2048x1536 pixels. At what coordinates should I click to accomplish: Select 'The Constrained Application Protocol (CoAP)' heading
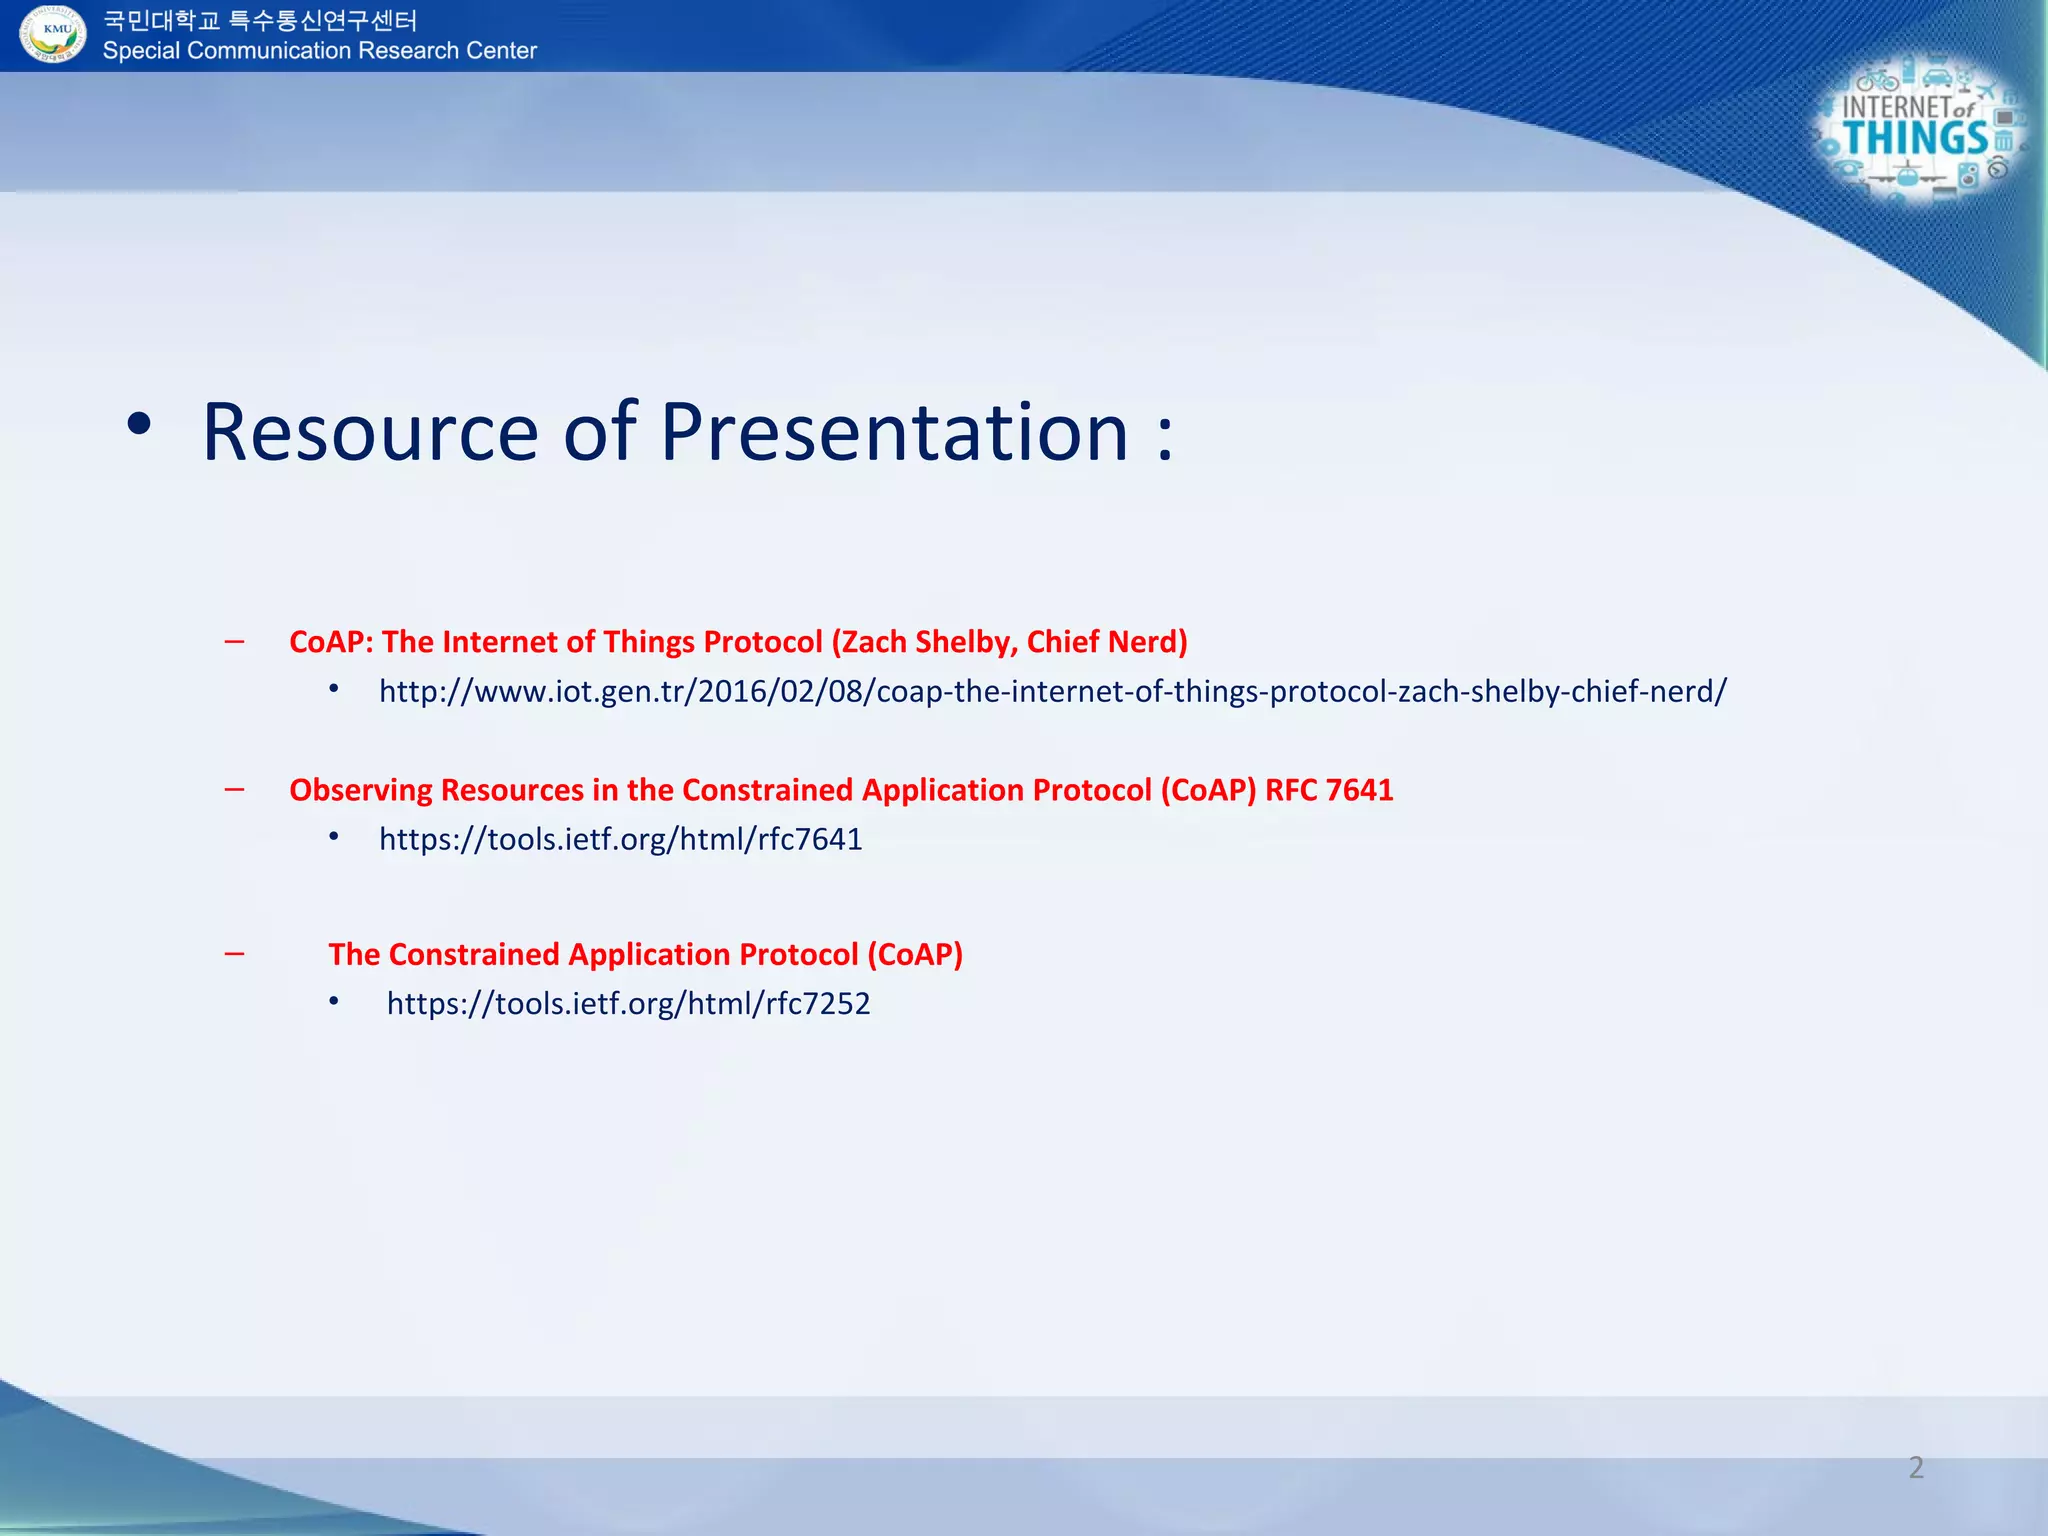[x=645, y=954]
